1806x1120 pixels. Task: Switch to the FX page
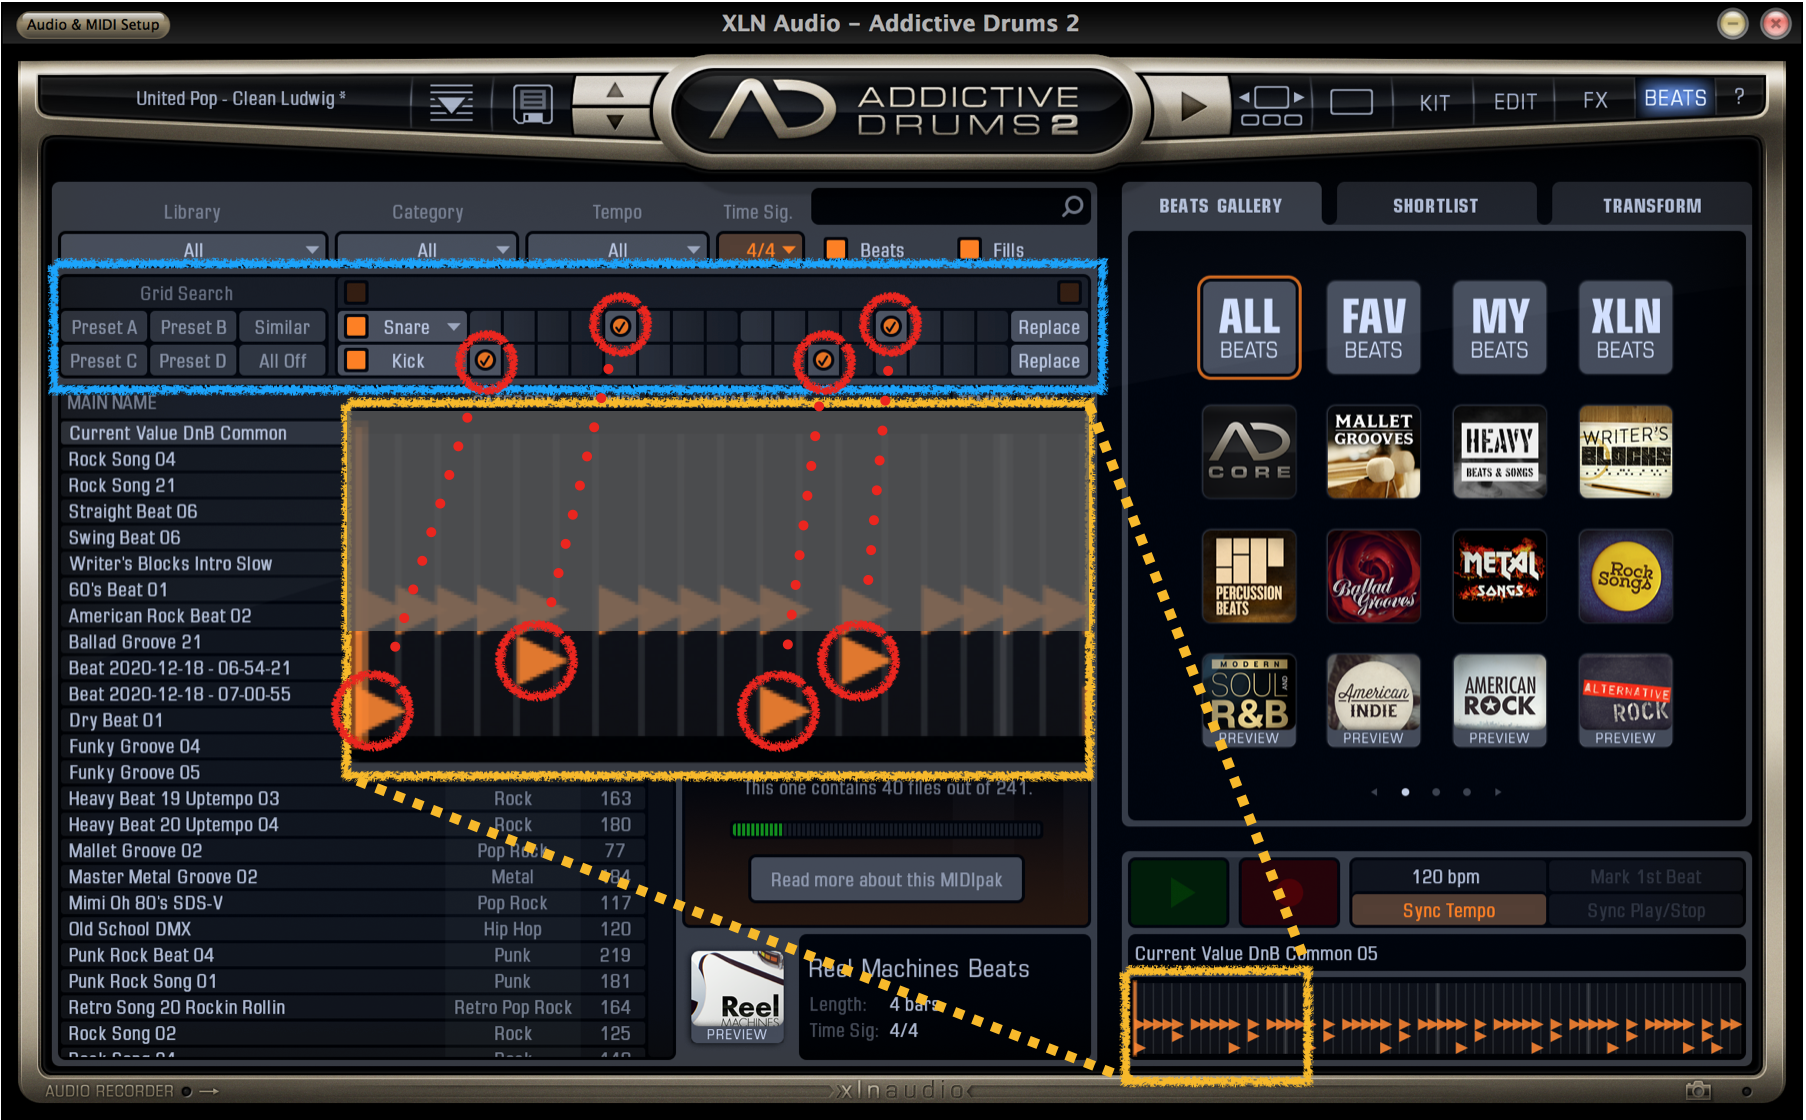1595,101
